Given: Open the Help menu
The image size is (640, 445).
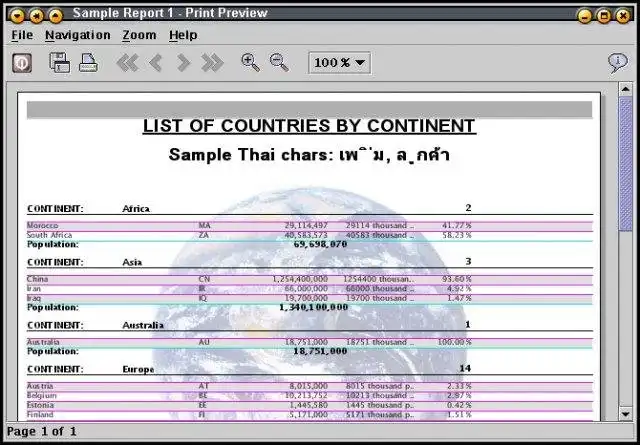Looking at the screenshot, I should coord(183,36).
